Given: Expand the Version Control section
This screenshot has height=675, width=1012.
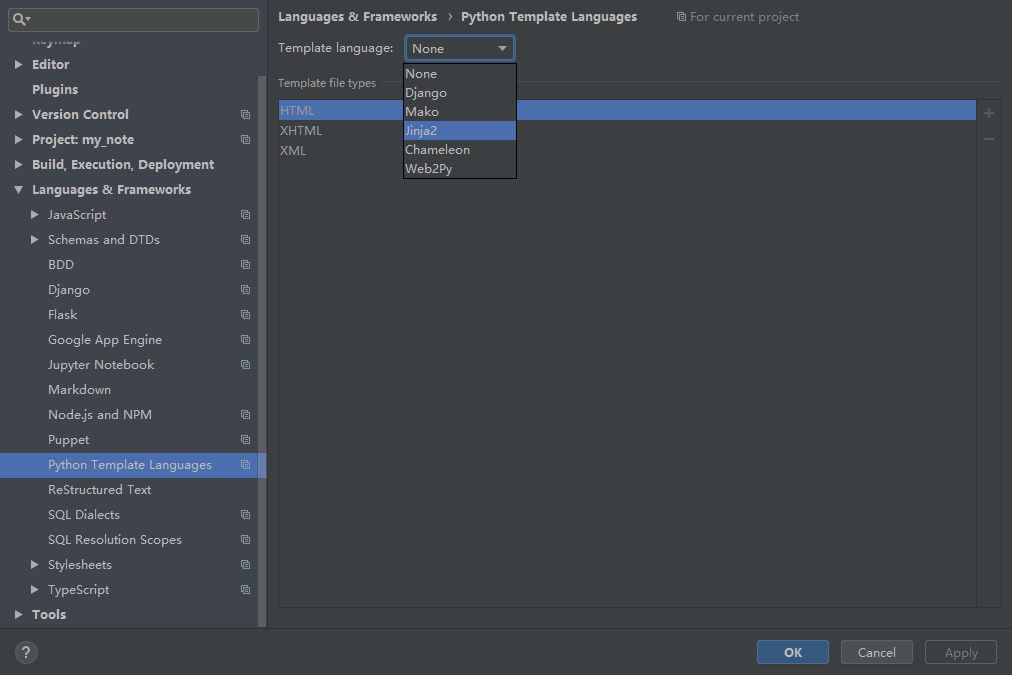Looking at the screenshot, I should (19, 114).
